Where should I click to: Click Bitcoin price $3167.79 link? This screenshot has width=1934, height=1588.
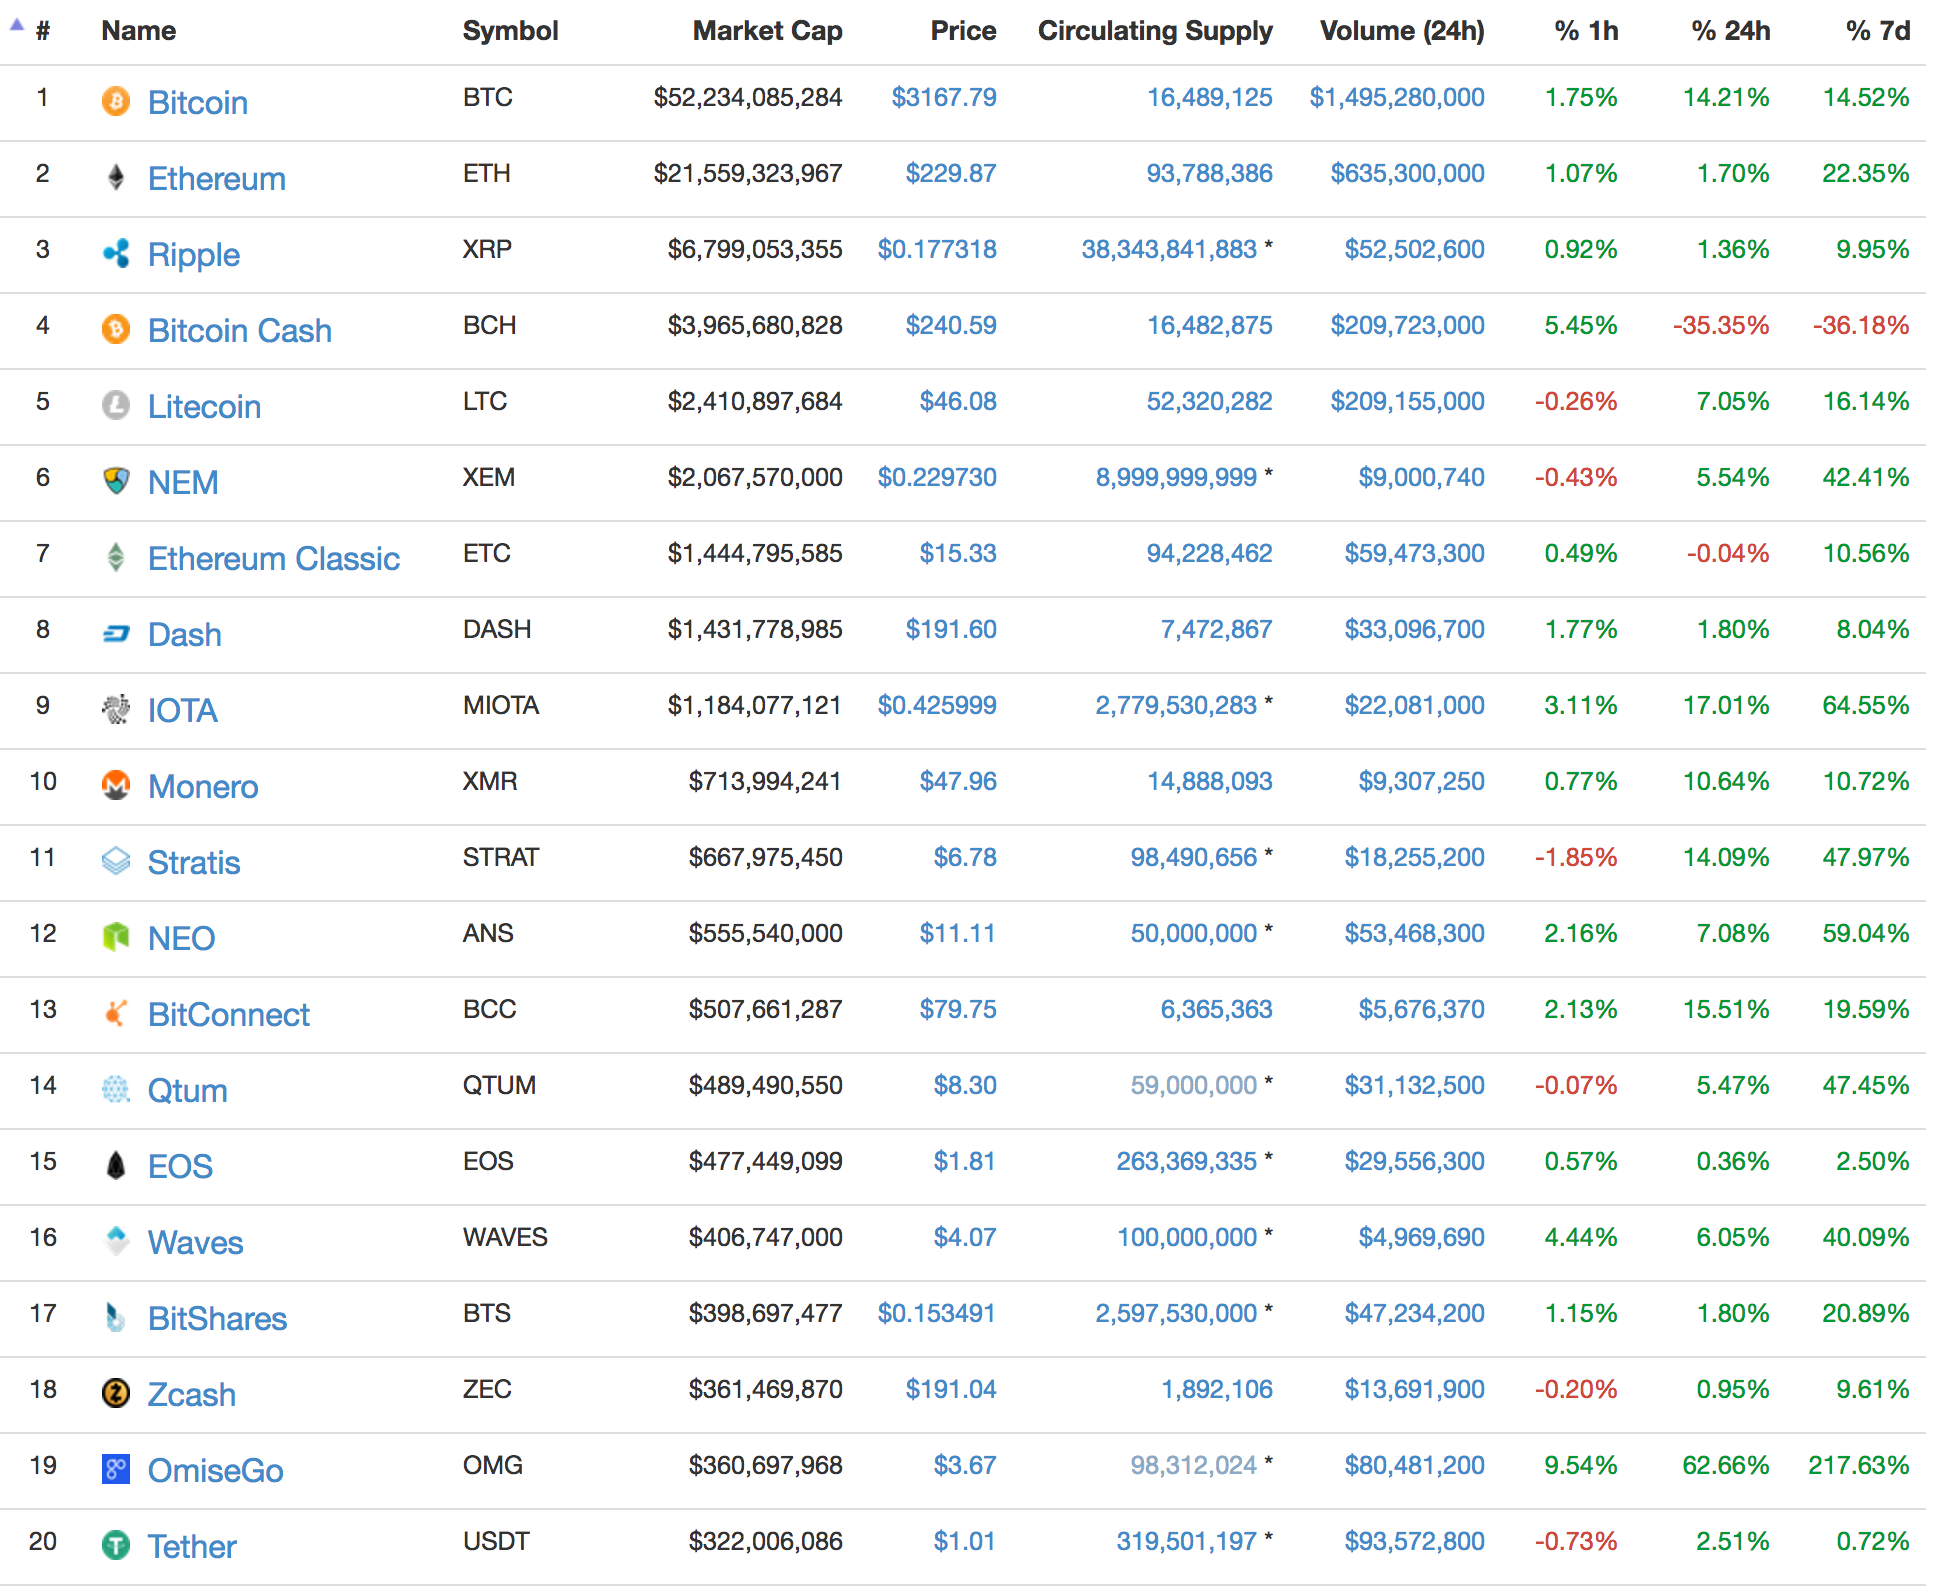[x=943, y=97]
